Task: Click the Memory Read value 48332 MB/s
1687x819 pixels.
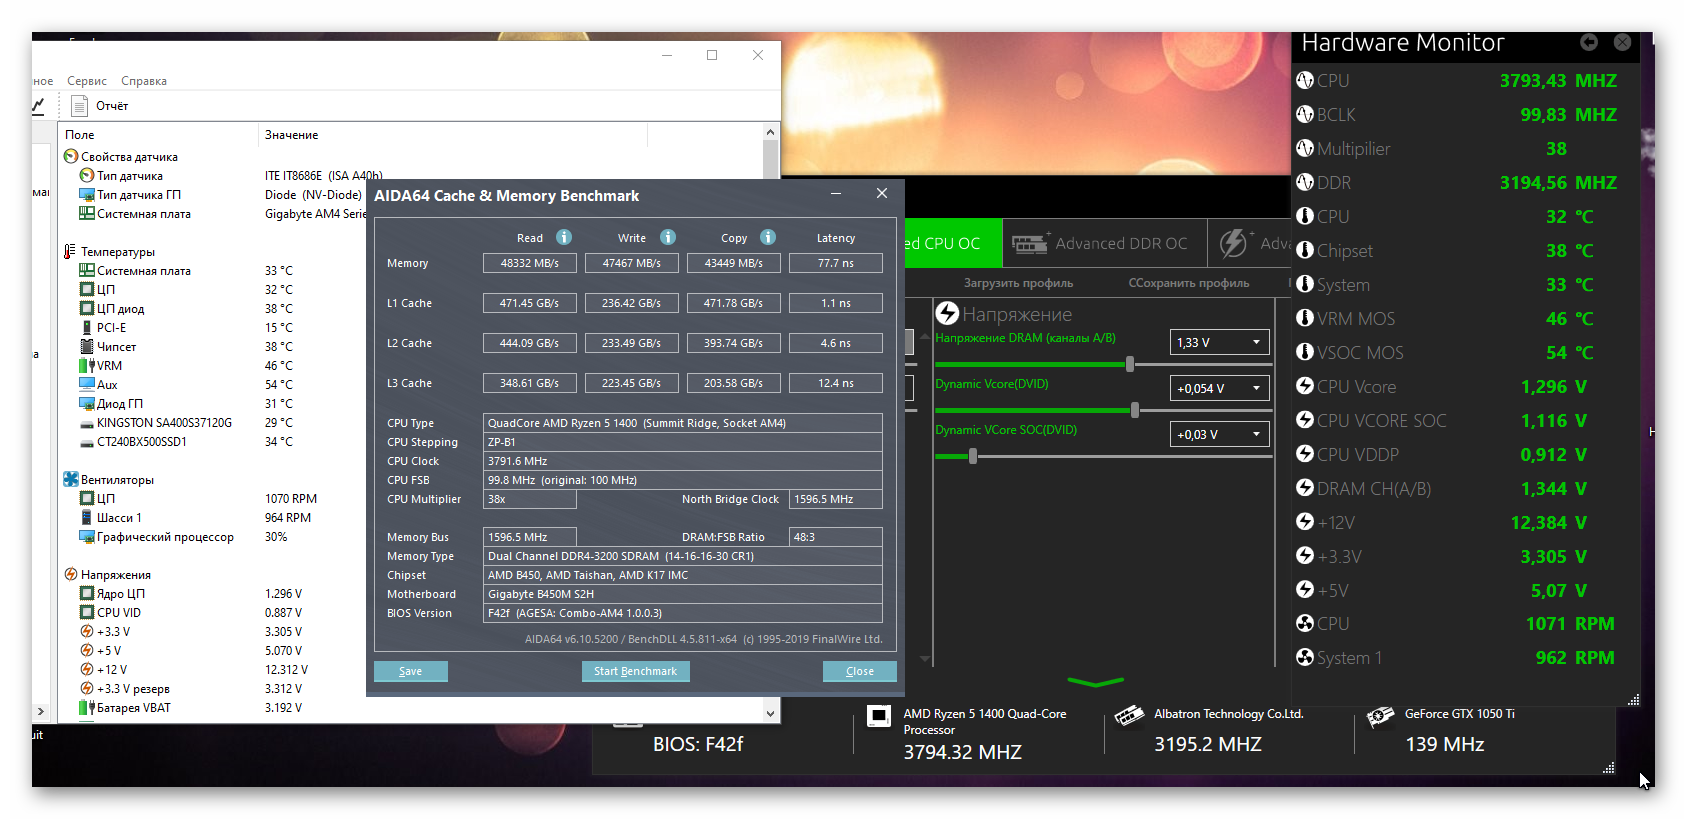Action: 530,263
